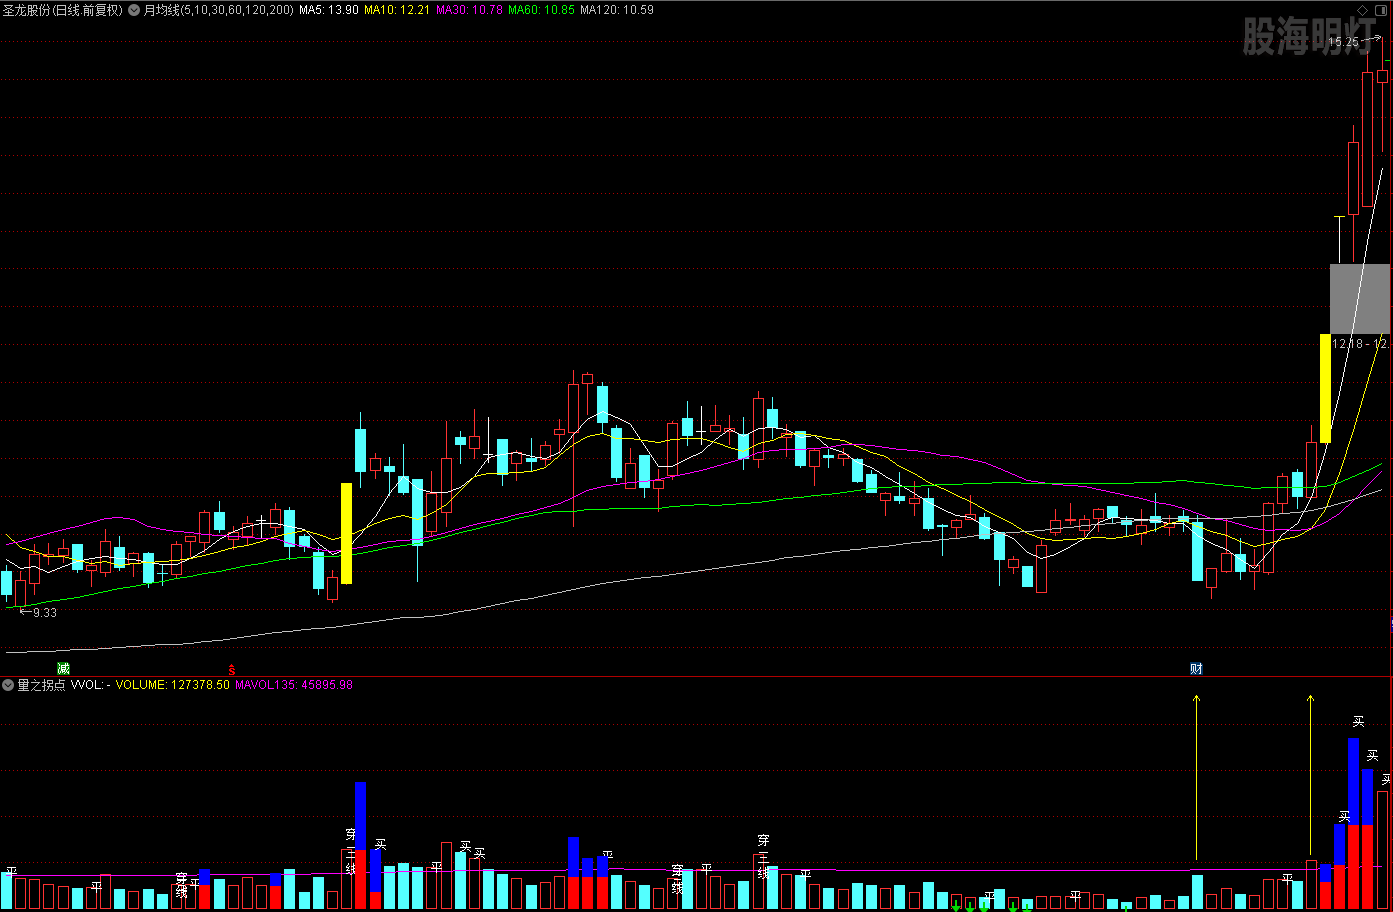The width and height of the screenshot is (1393, 912).
Task: Click the green MA60 value label
Action: coord(541,10)
